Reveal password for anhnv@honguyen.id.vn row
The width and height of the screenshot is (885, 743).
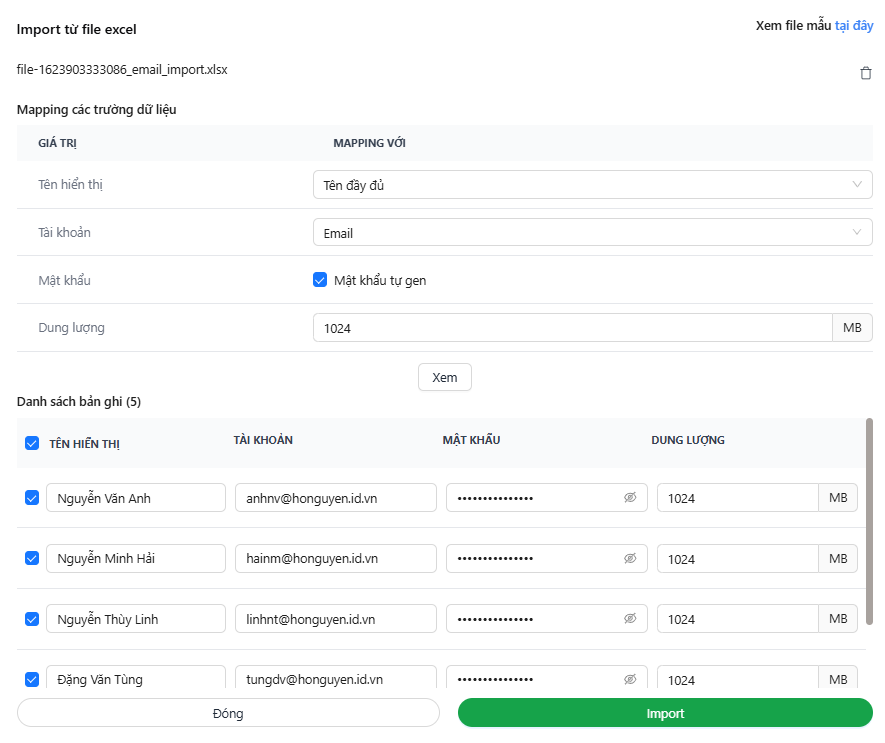click(630, 497)
